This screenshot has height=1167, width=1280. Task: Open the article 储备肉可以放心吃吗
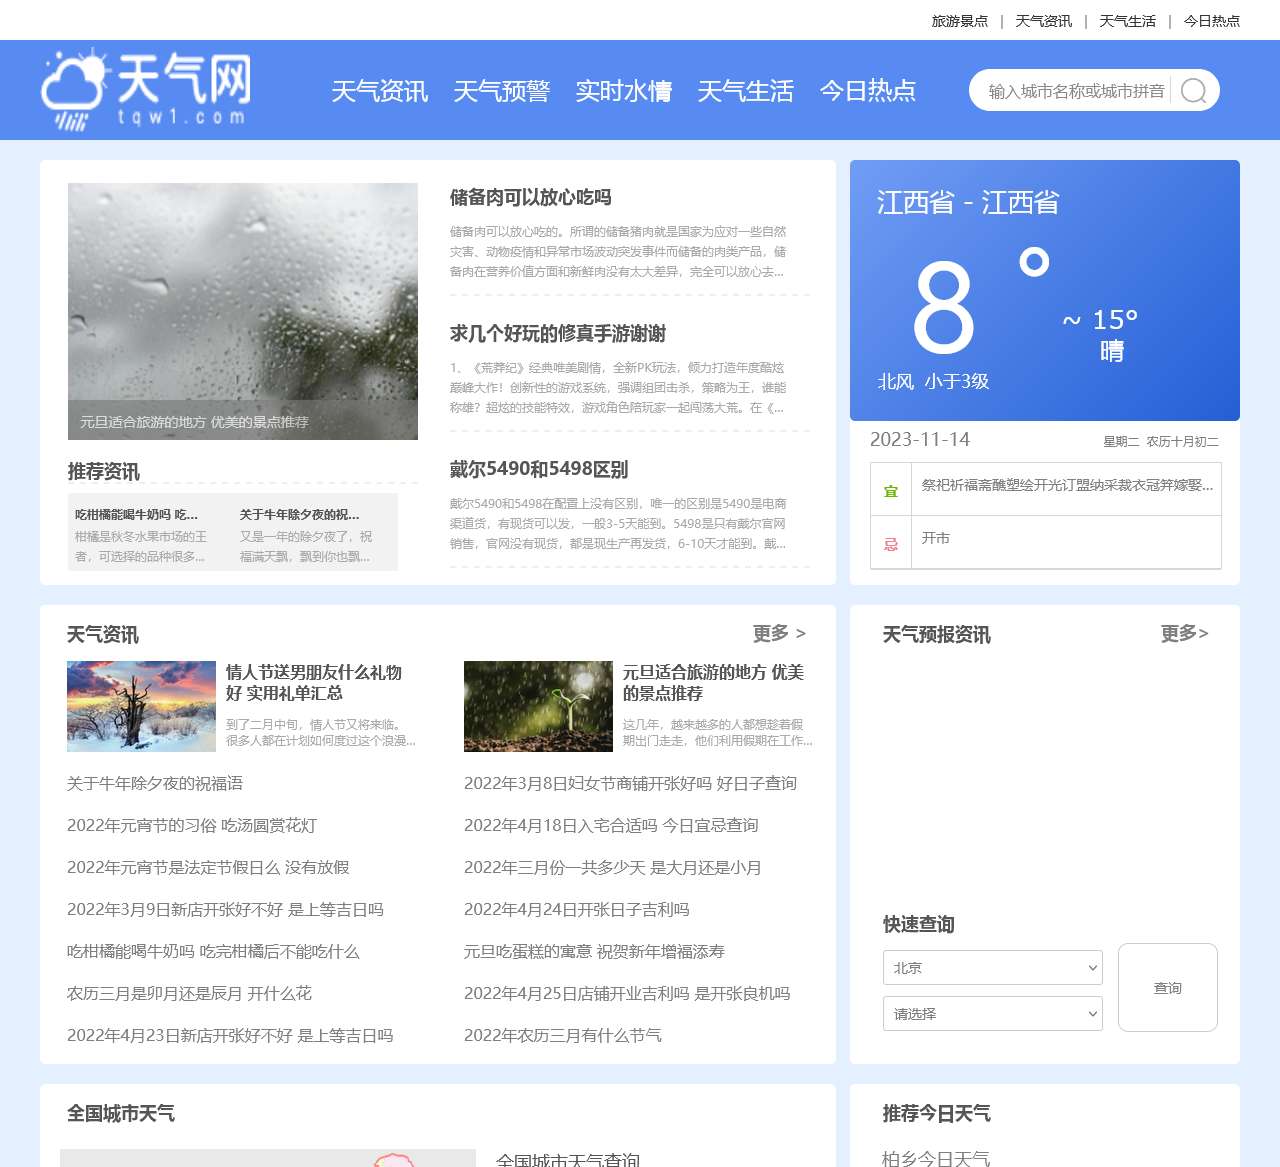tap(530, 198)
